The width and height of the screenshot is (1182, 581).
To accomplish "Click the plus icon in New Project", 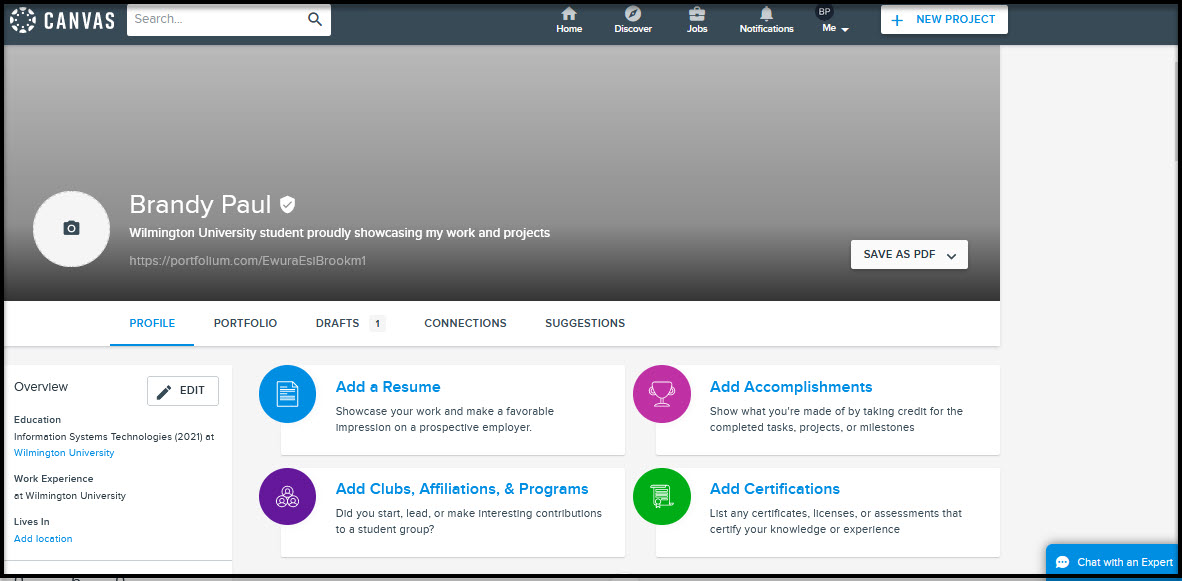I will tap(897, 20).
